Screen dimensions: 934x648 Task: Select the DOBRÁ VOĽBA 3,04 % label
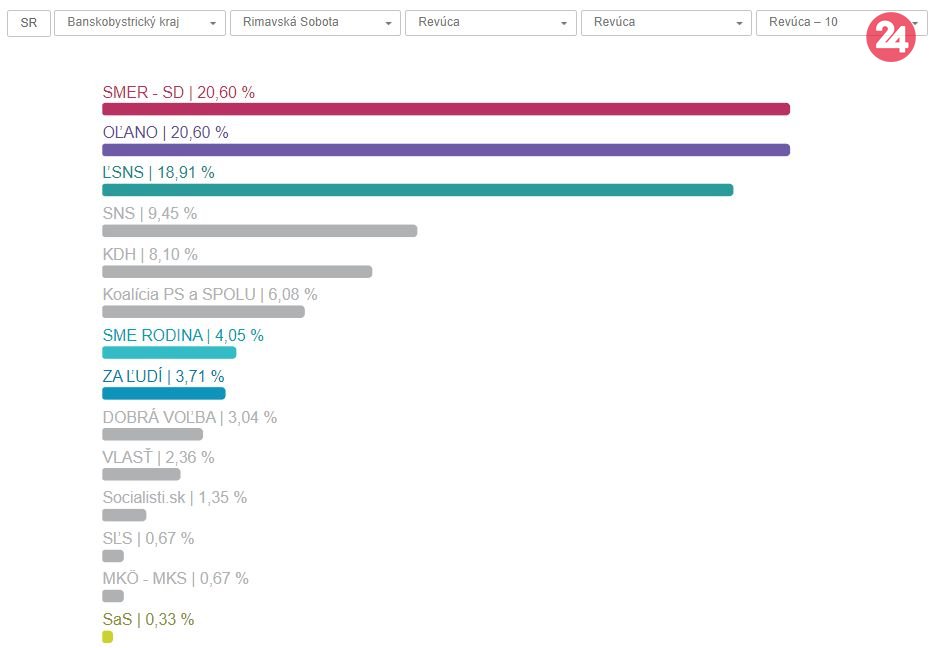coord(189,417)
